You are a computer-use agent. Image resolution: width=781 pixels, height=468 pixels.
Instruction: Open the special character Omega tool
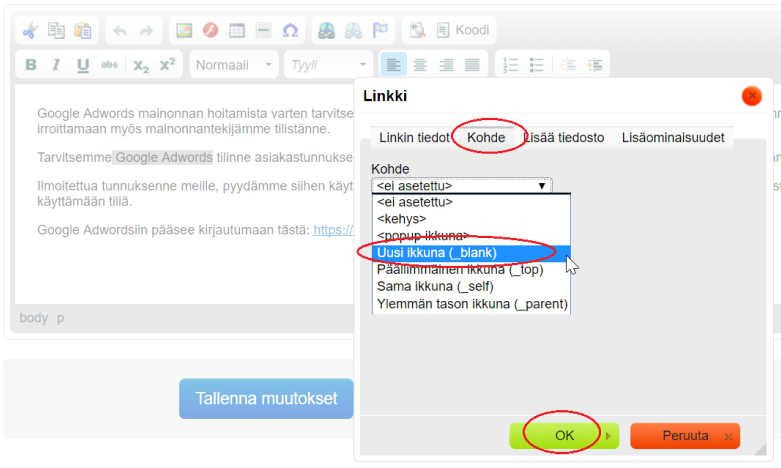[290, 31]
